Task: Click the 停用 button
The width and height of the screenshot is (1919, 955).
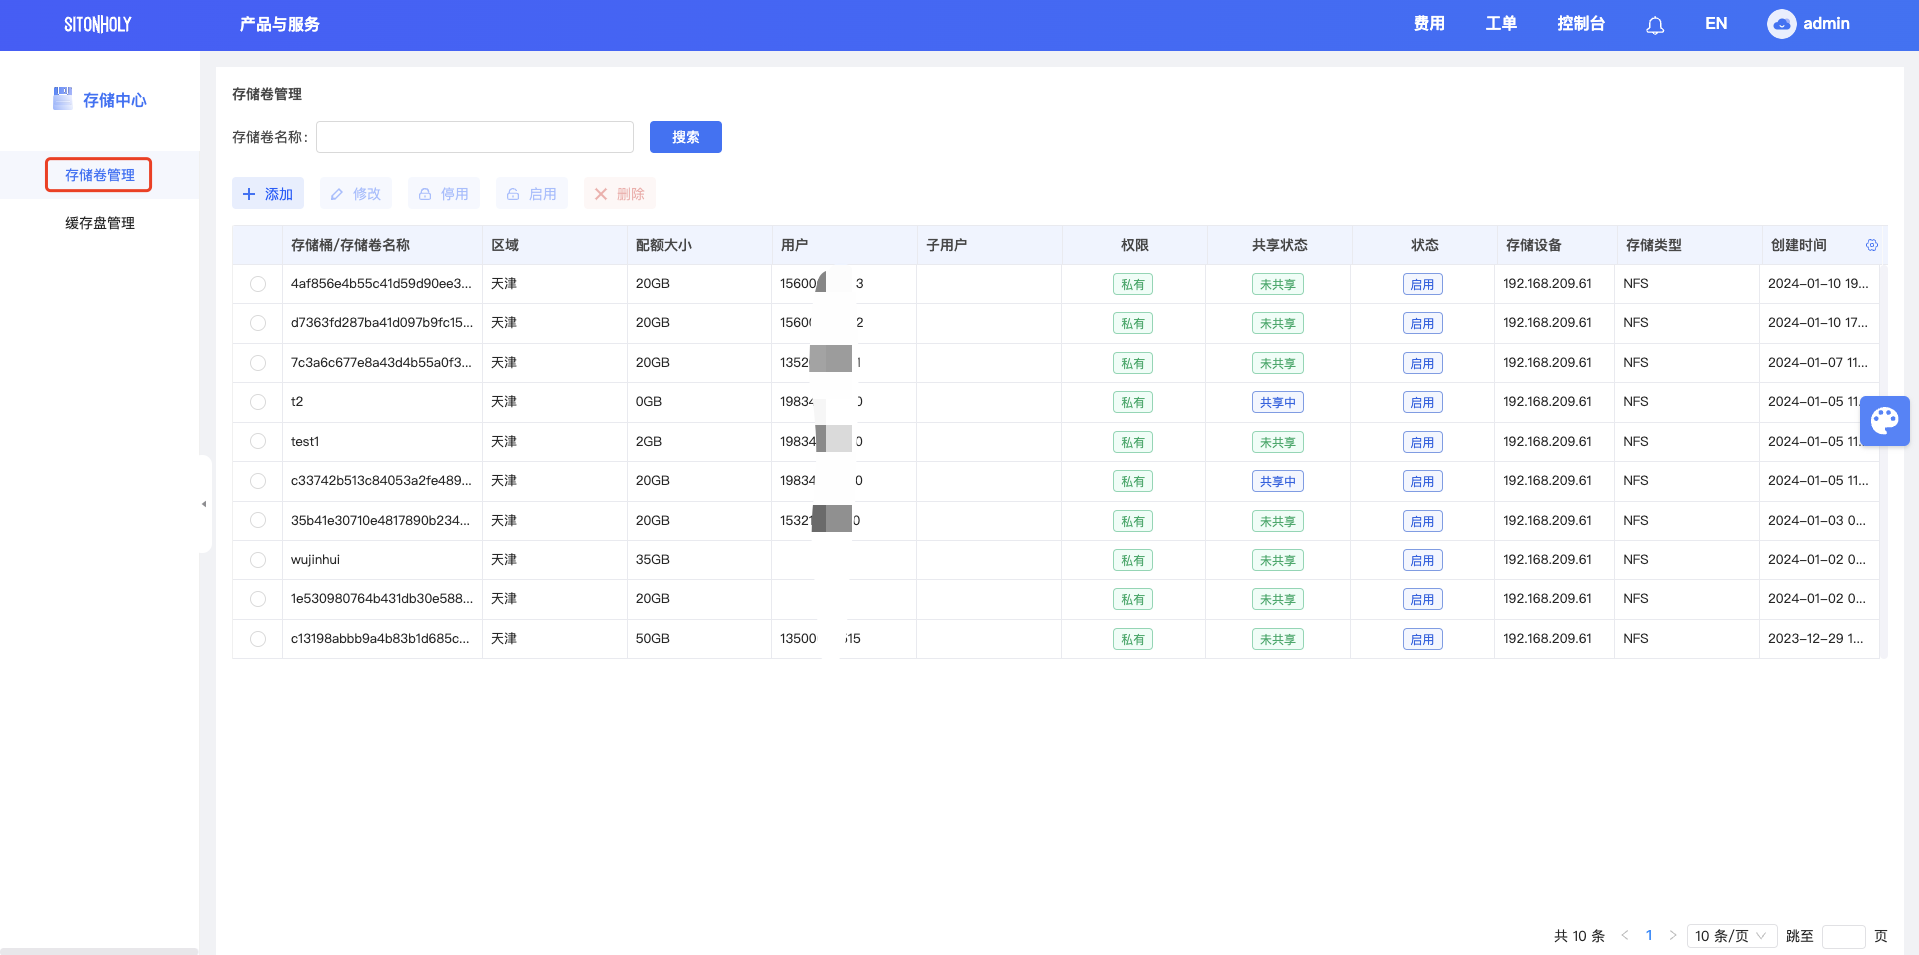Action: tap(444, 194)
